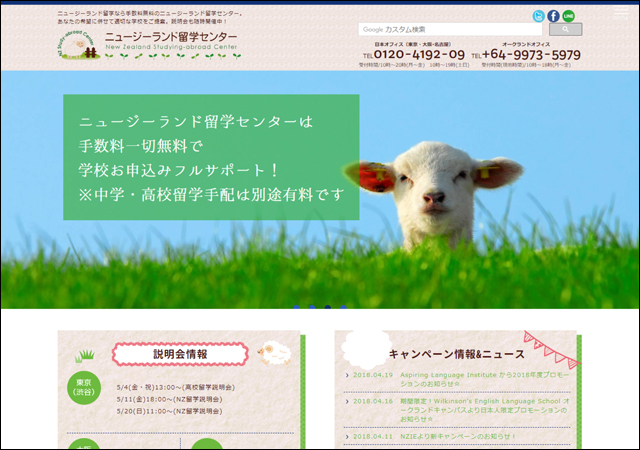Click the green 手数料一切無料 banner text box
Image resolution: width=640 pixels, height=450 pixels.
tap(211, 157)
